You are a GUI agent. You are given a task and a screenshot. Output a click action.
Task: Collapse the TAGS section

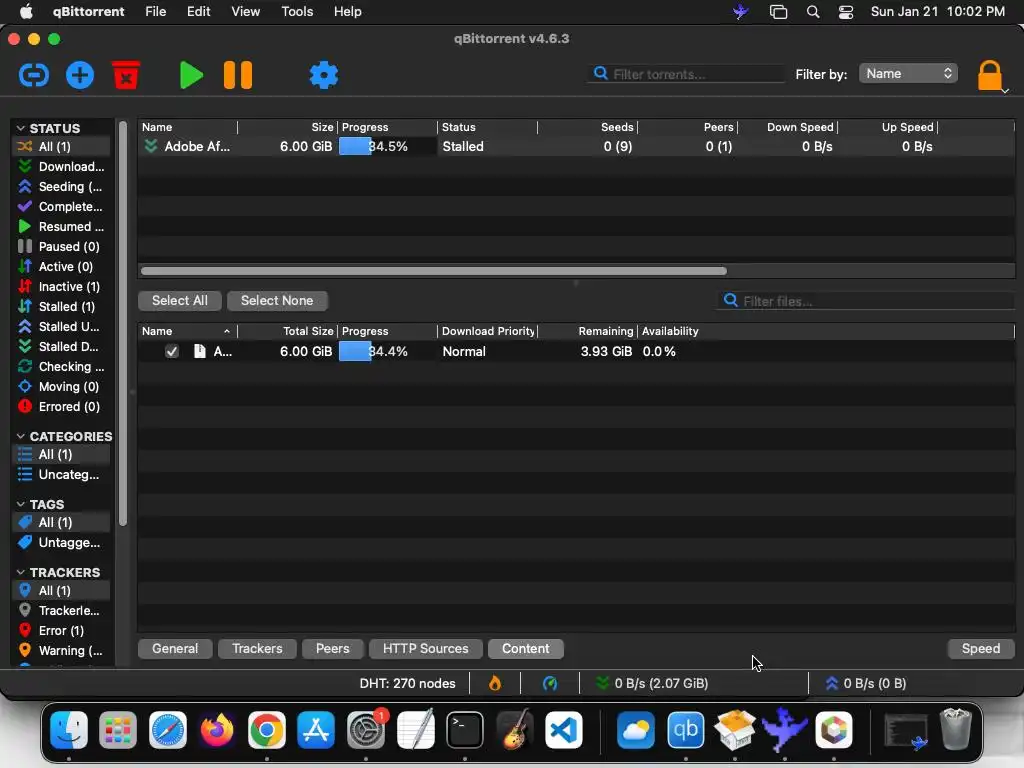(20, 504)
